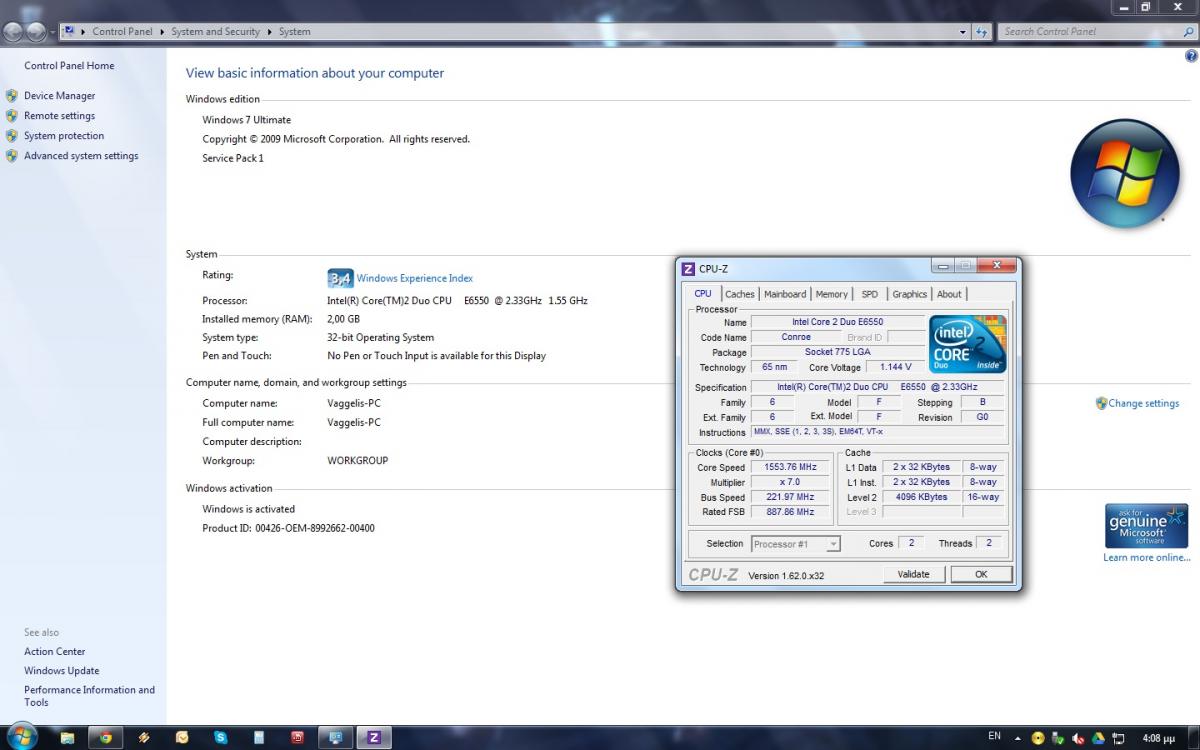Go back in the Control Panel window
1200x750 pixels.
click(14, 32)
